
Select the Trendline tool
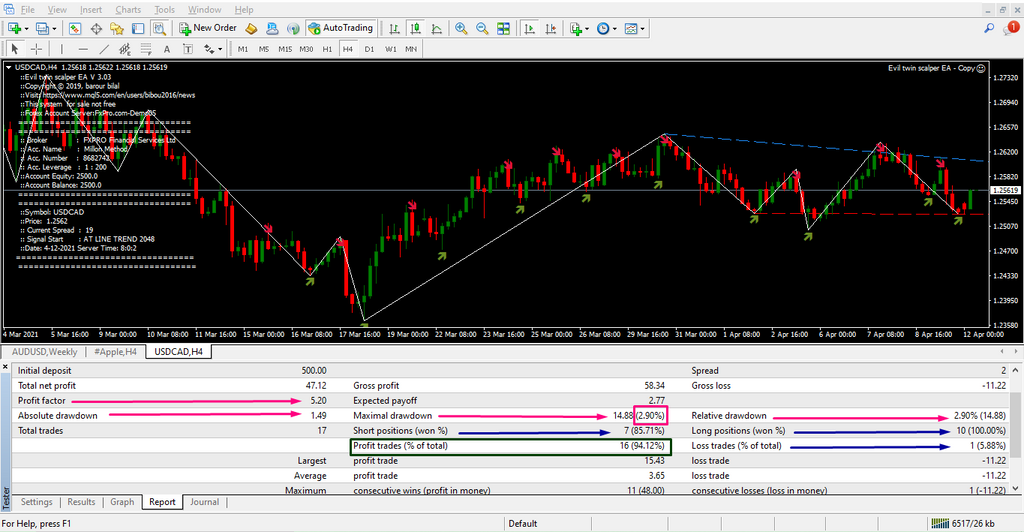click(104, 49)
